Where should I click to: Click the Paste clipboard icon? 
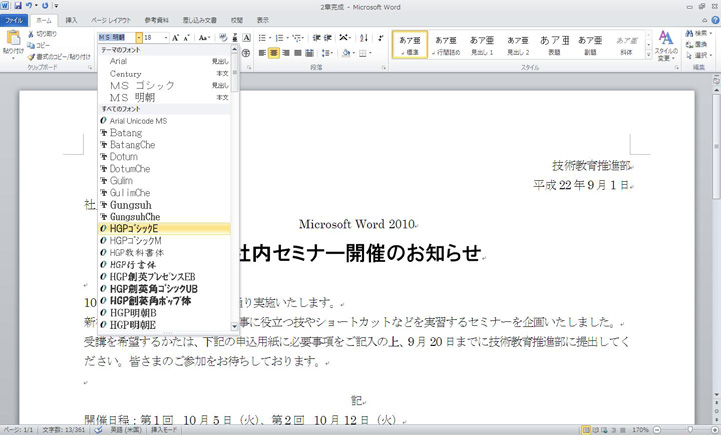click(13, 38)
